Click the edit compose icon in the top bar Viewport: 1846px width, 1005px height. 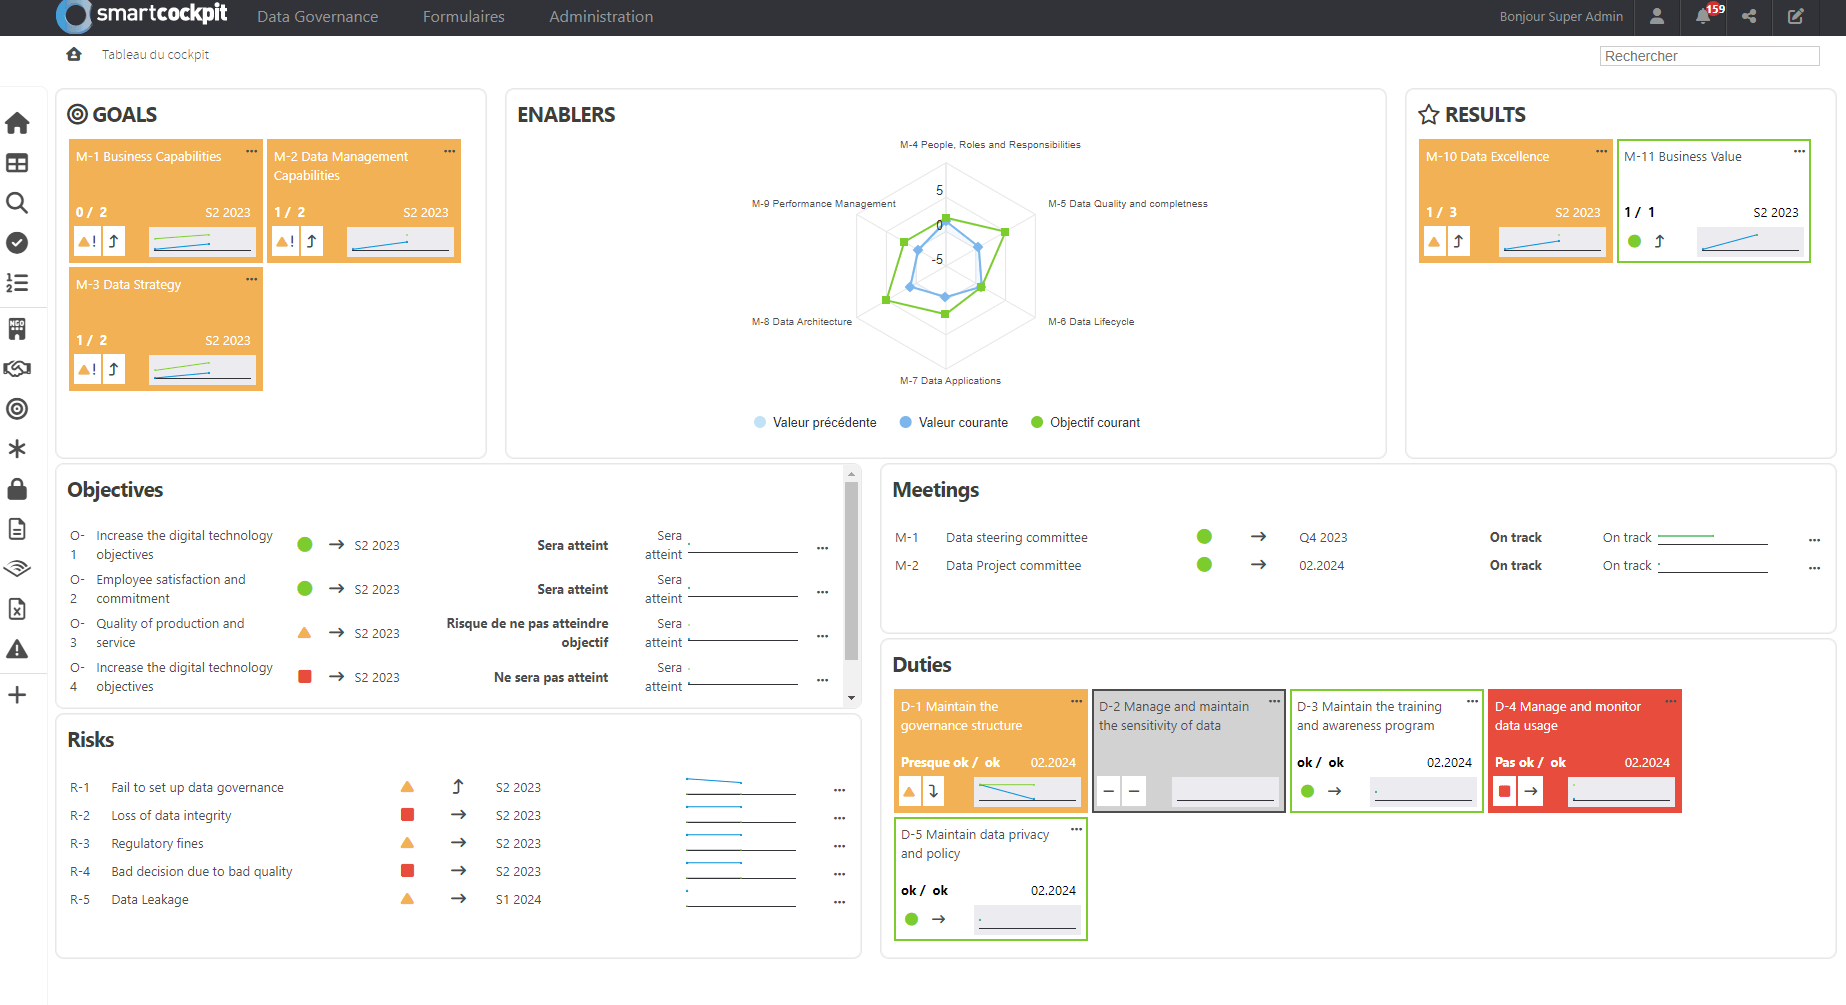[x=1795, y=17]
